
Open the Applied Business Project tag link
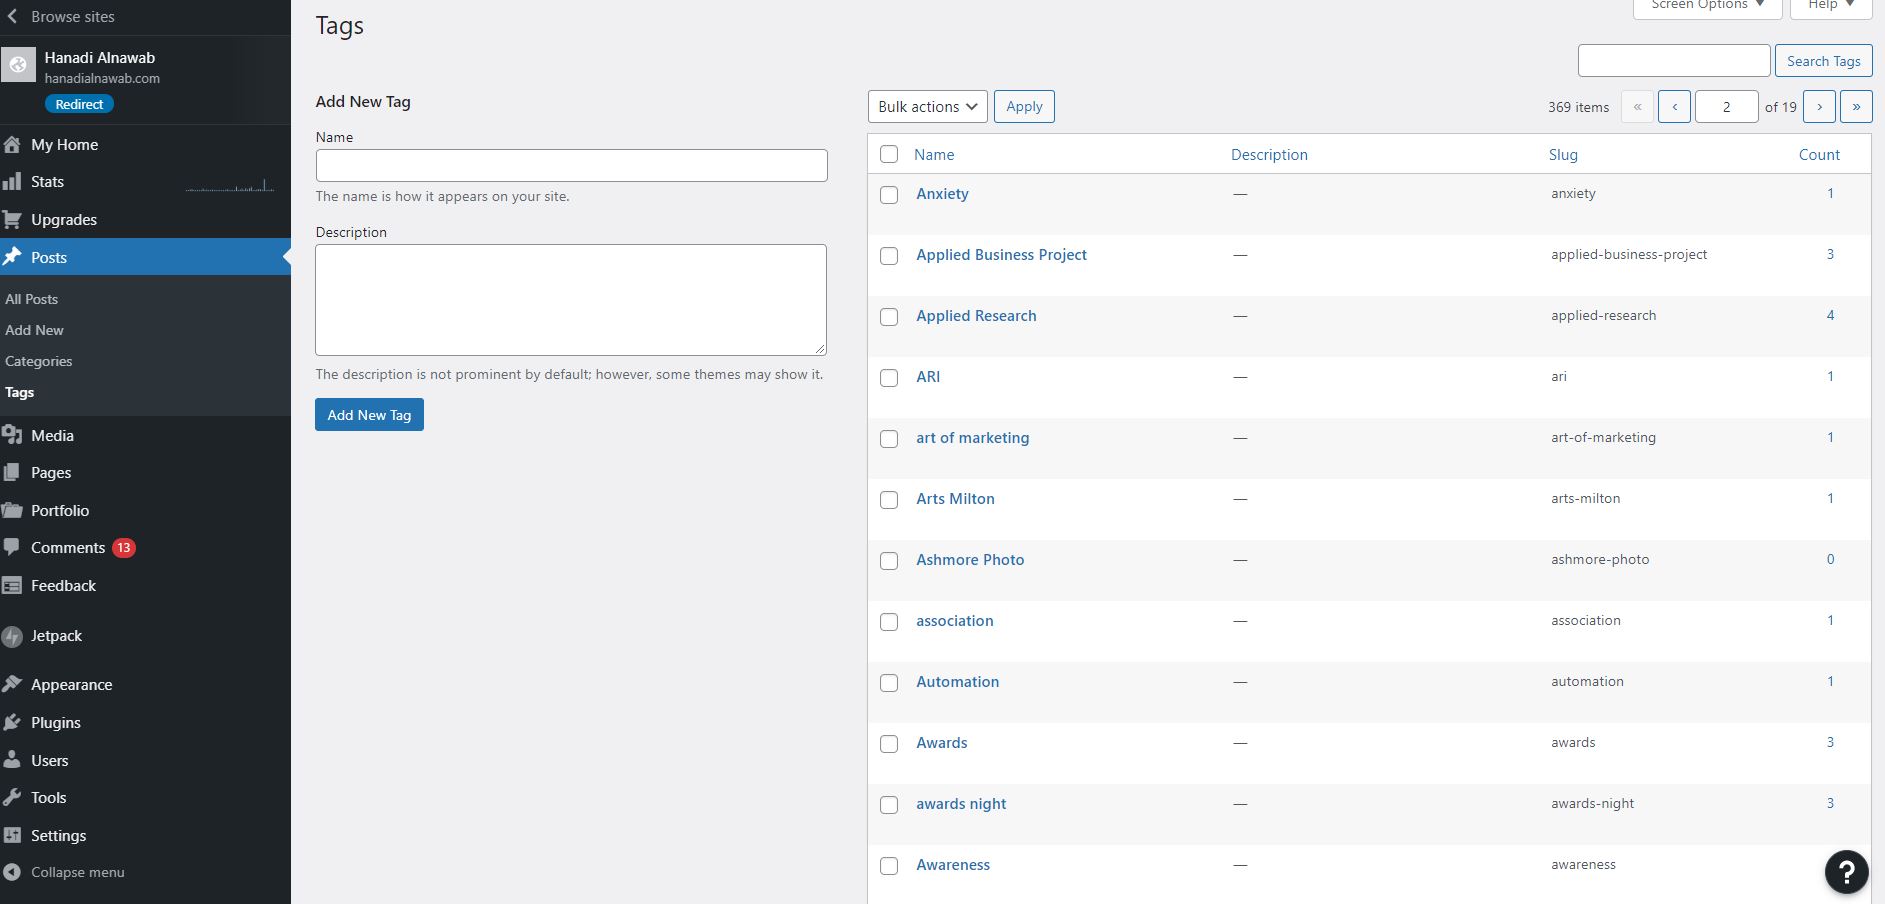(x=1001, y=255)
